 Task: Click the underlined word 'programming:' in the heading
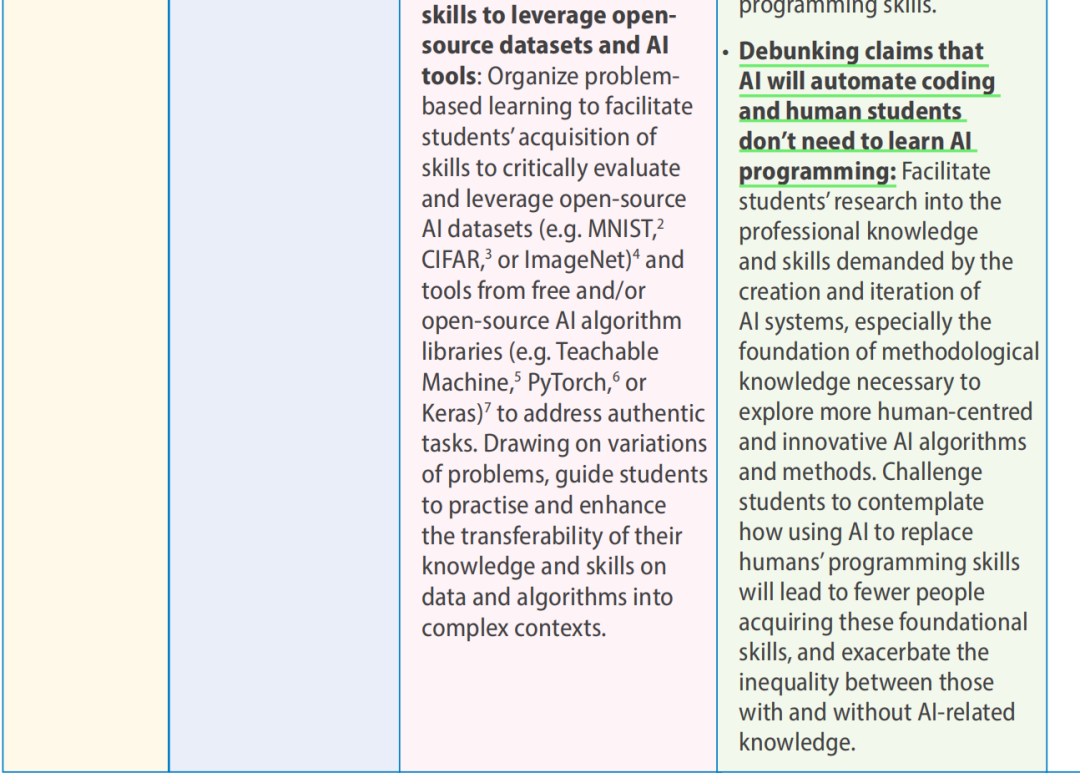pyautogui.click(x=817, y=172)
